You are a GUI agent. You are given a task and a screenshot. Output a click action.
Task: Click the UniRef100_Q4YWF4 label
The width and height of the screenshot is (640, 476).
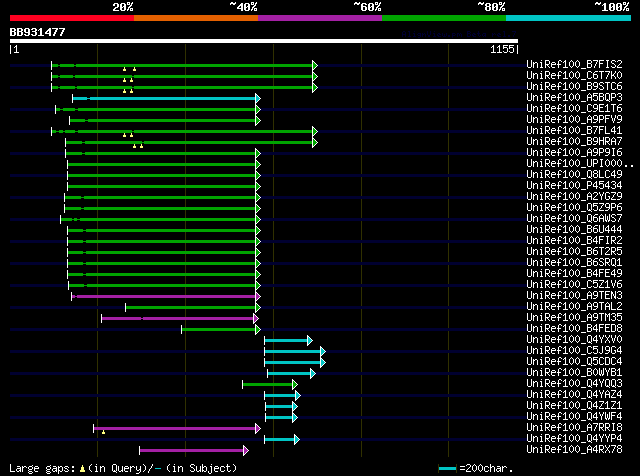pyautogui.click(x=574, y=417)
